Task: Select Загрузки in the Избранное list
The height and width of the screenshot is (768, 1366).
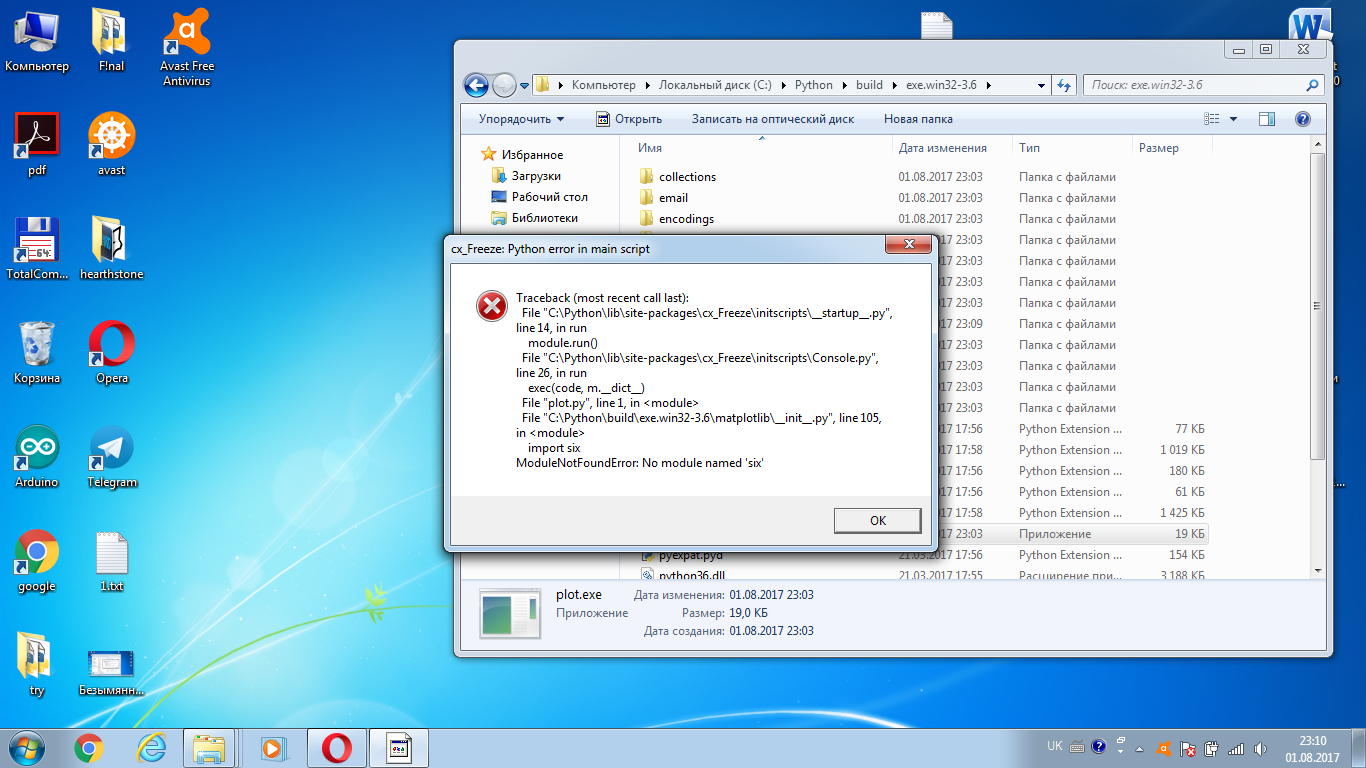Action: (x=536, y=176)
